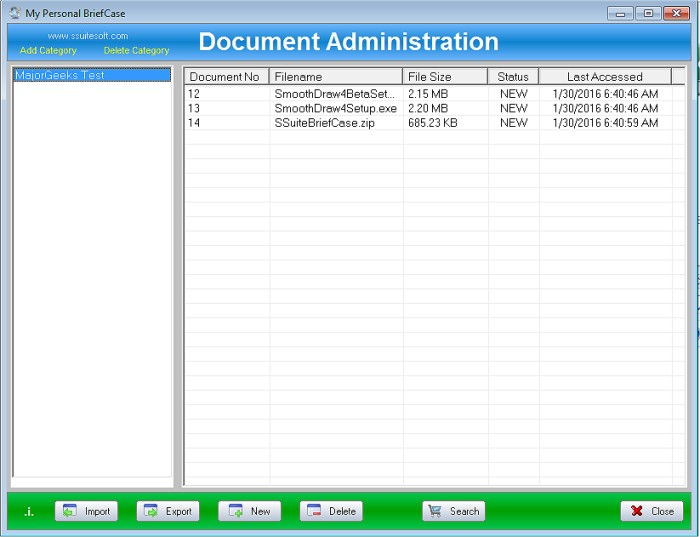Click the 685.23 KB file size cell

click(433, 123)
